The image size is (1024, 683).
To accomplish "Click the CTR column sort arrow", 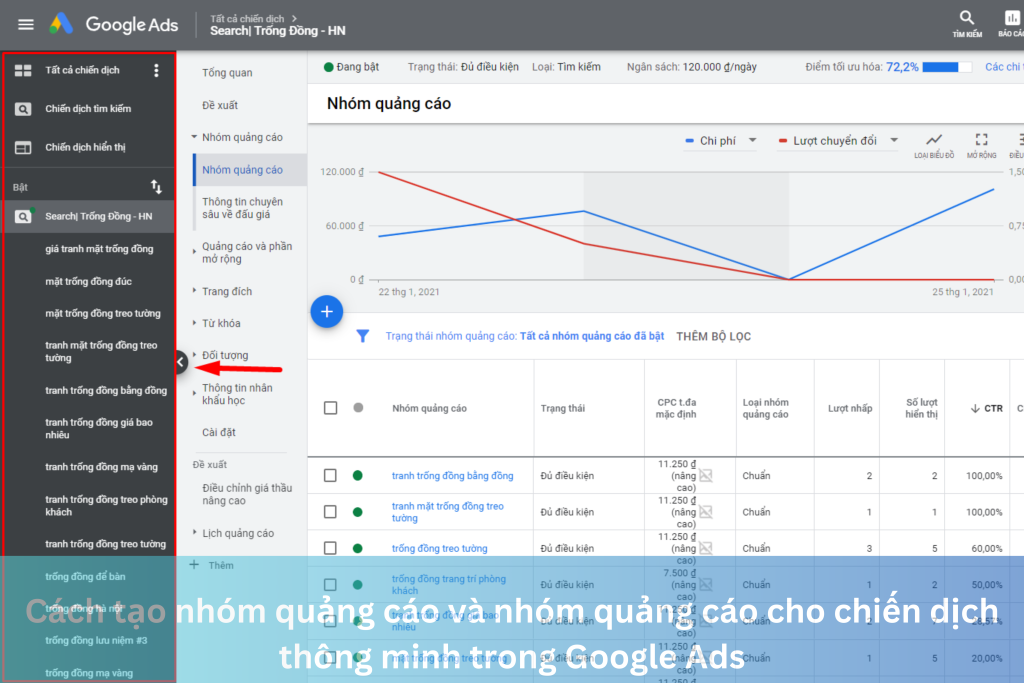I will [x=974, y=409].
